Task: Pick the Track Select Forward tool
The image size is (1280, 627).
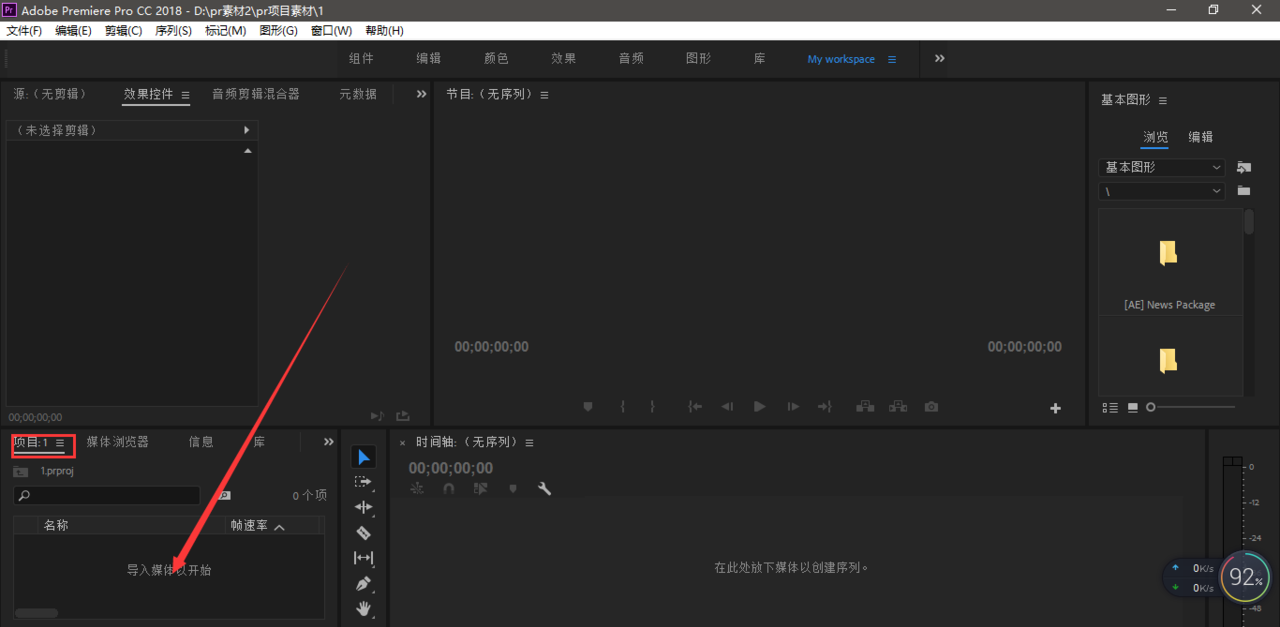Action: pos(363,482)
